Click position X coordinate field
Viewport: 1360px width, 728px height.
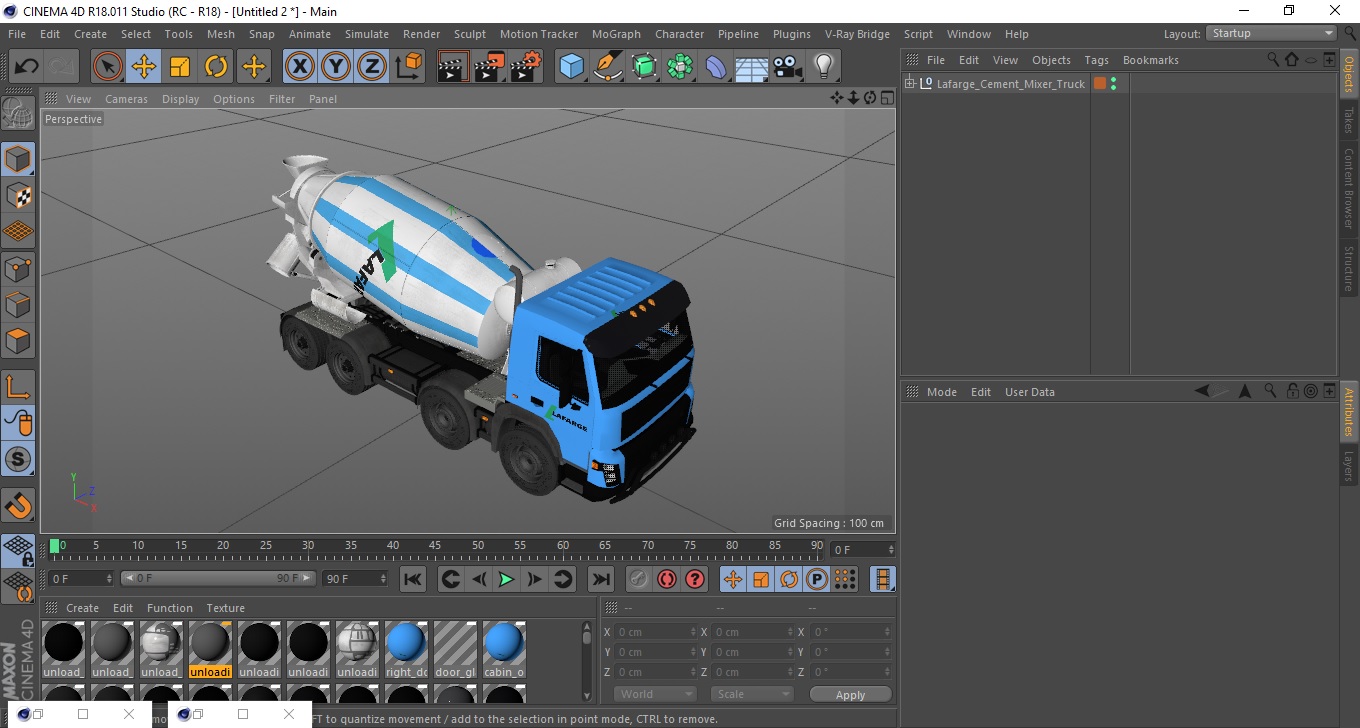click(x=656, y=632)
